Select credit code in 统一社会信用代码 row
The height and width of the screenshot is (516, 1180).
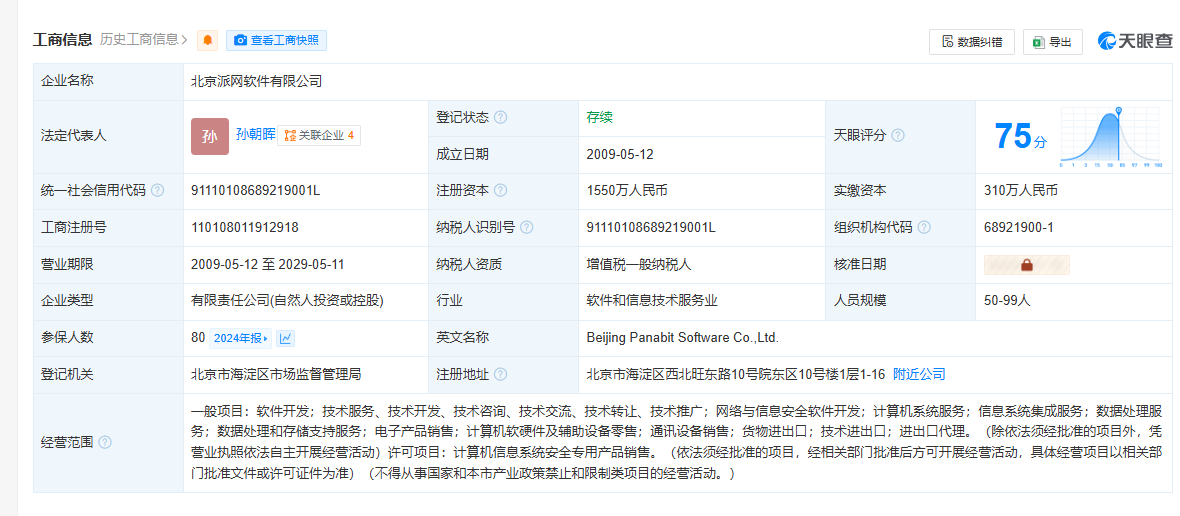[x=256, y=191]
